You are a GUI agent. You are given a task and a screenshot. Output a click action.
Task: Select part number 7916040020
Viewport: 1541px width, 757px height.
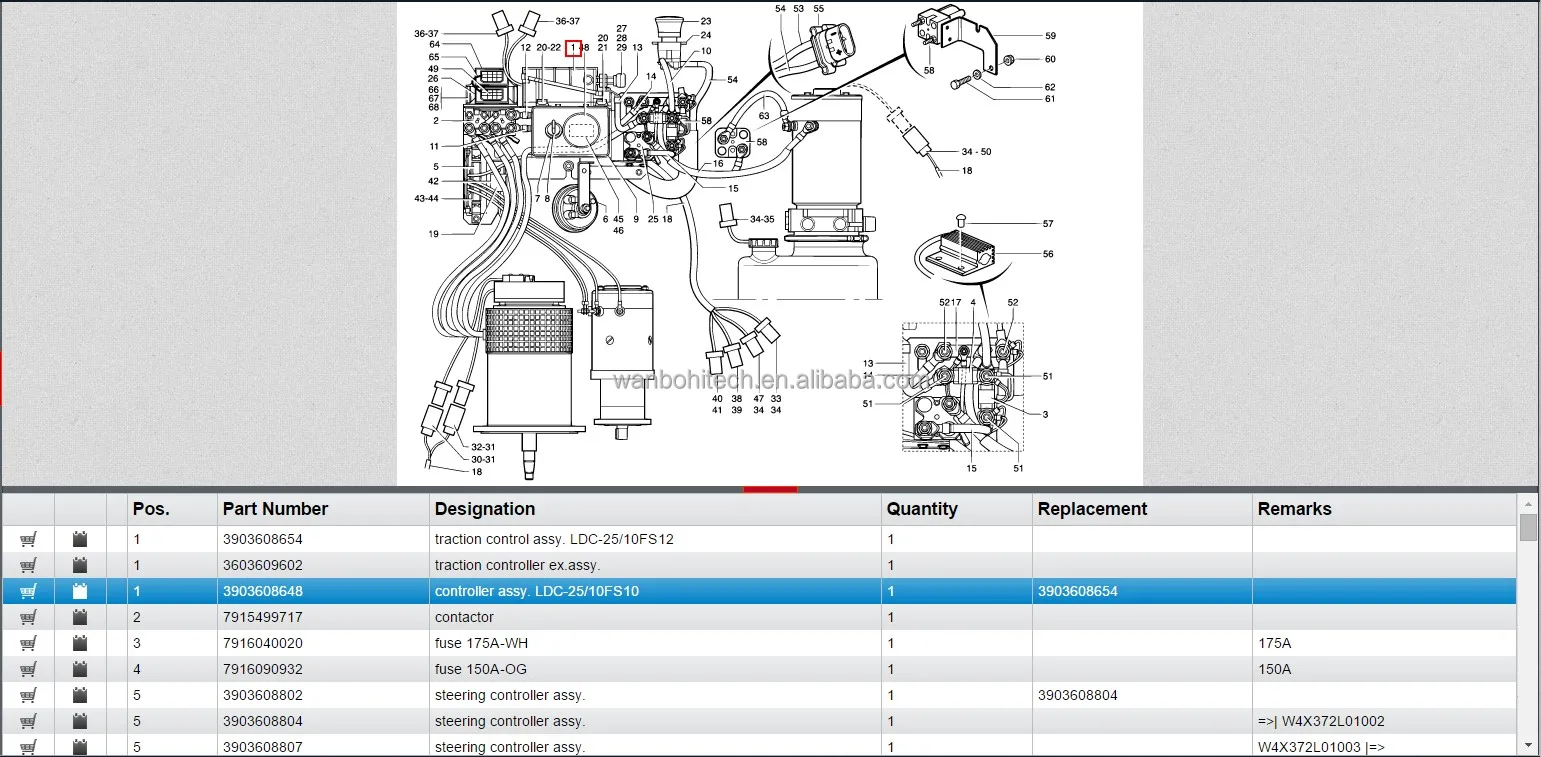coord(262,643)
